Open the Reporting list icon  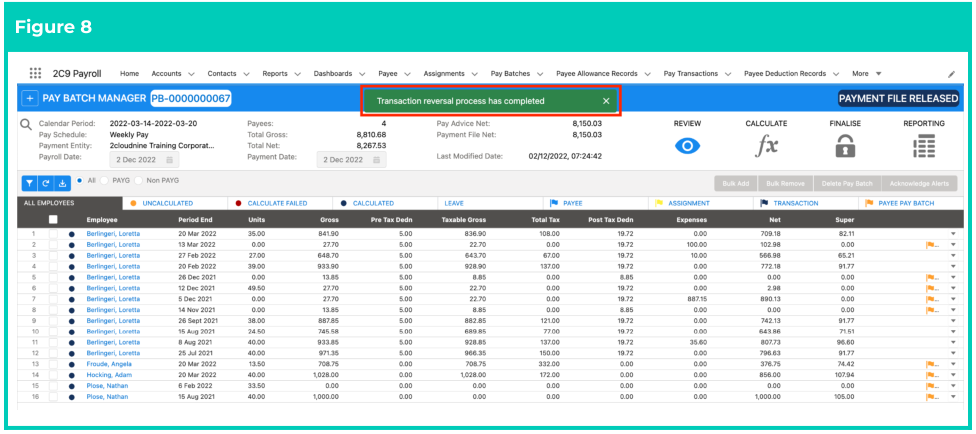(924, 146)
